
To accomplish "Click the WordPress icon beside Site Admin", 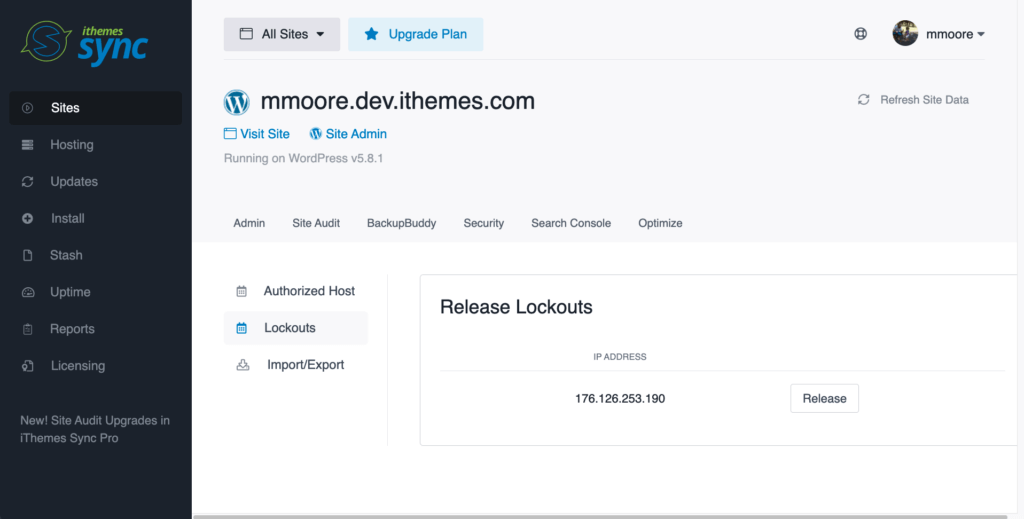I will tap(315, 134).
